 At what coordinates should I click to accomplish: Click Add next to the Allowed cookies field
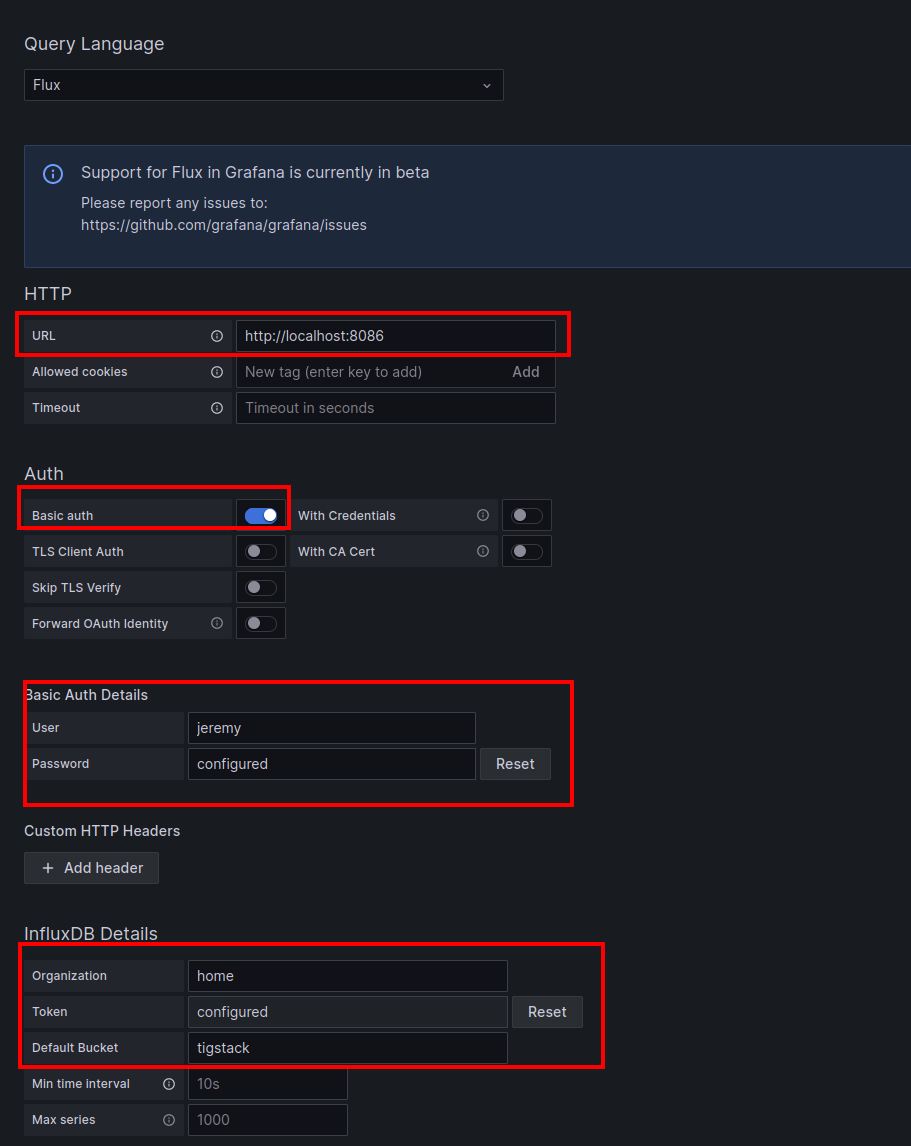(526, 371)
